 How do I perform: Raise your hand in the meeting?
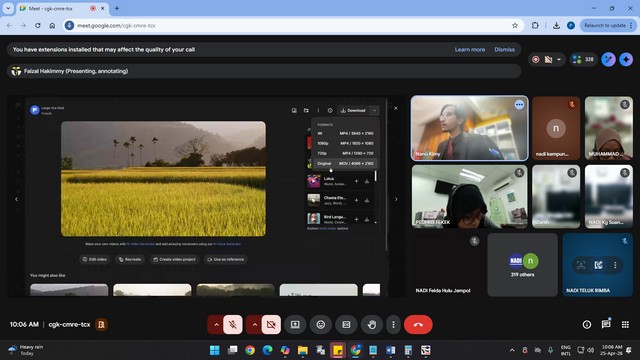[372, 325]
